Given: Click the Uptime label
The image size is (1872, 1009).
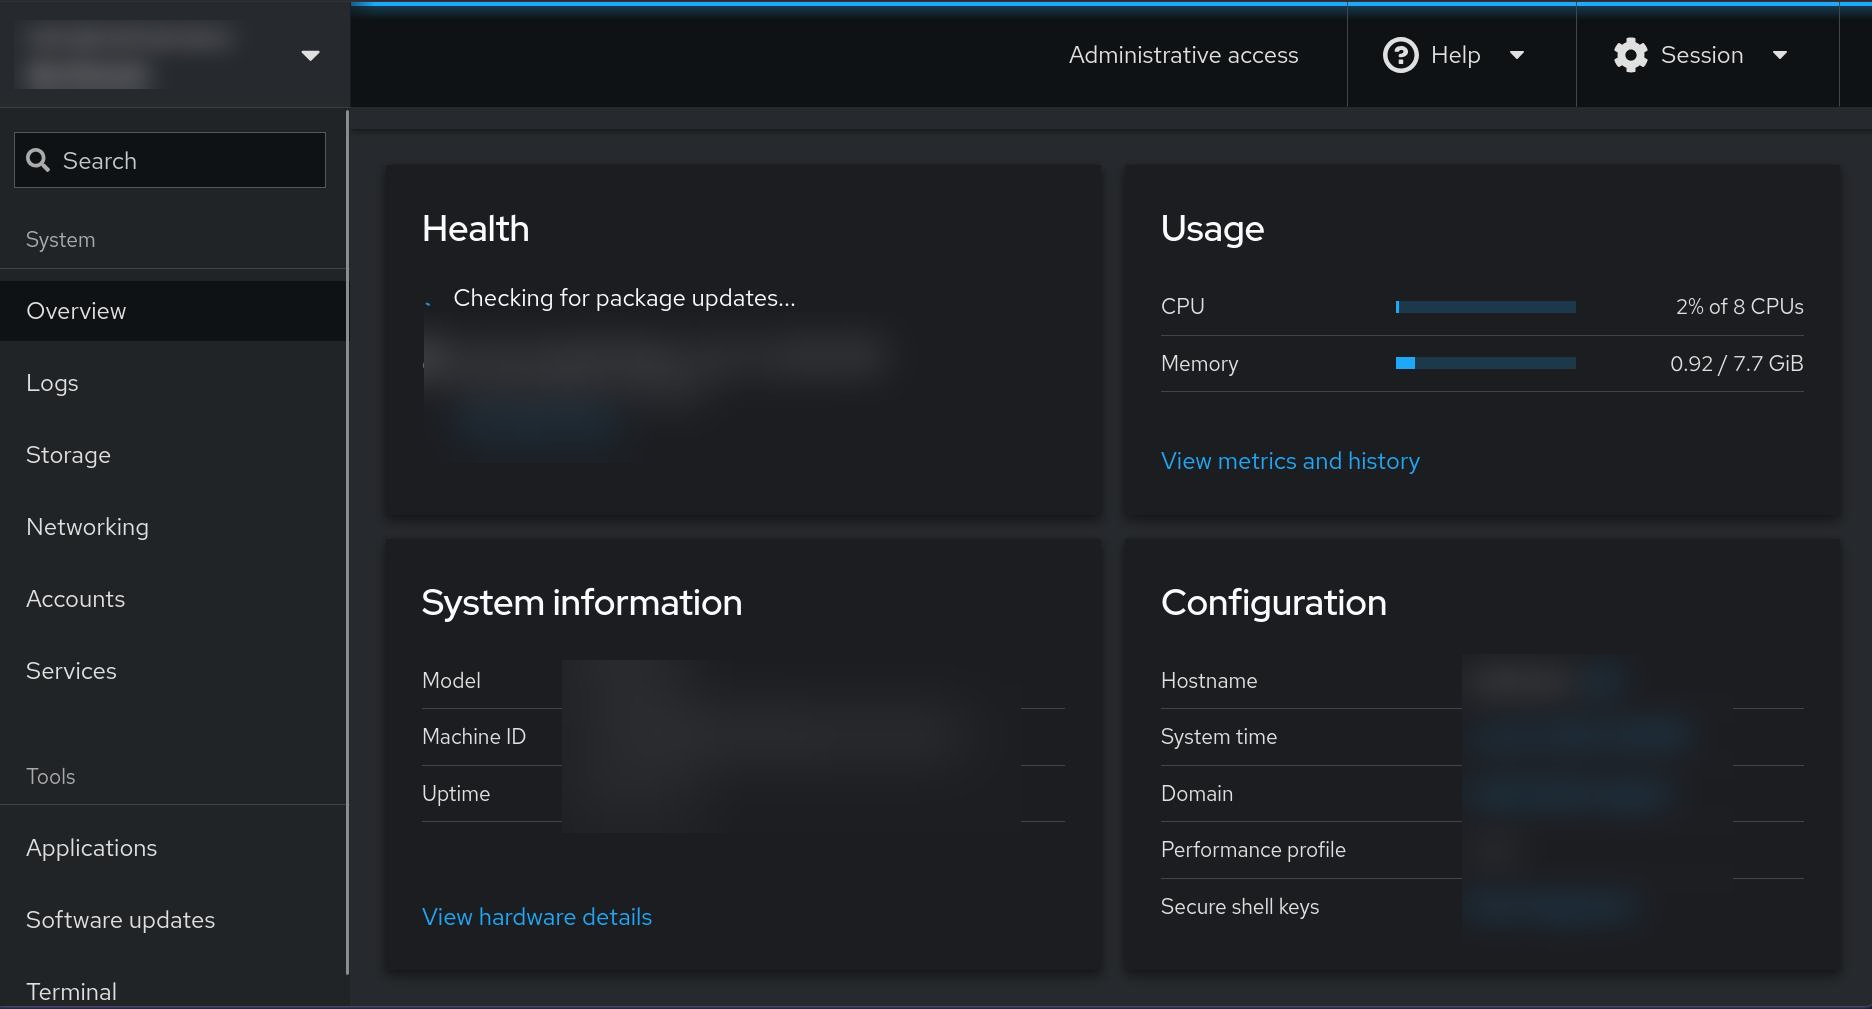Looking at the screenshot, I should (x=456, y=794).
